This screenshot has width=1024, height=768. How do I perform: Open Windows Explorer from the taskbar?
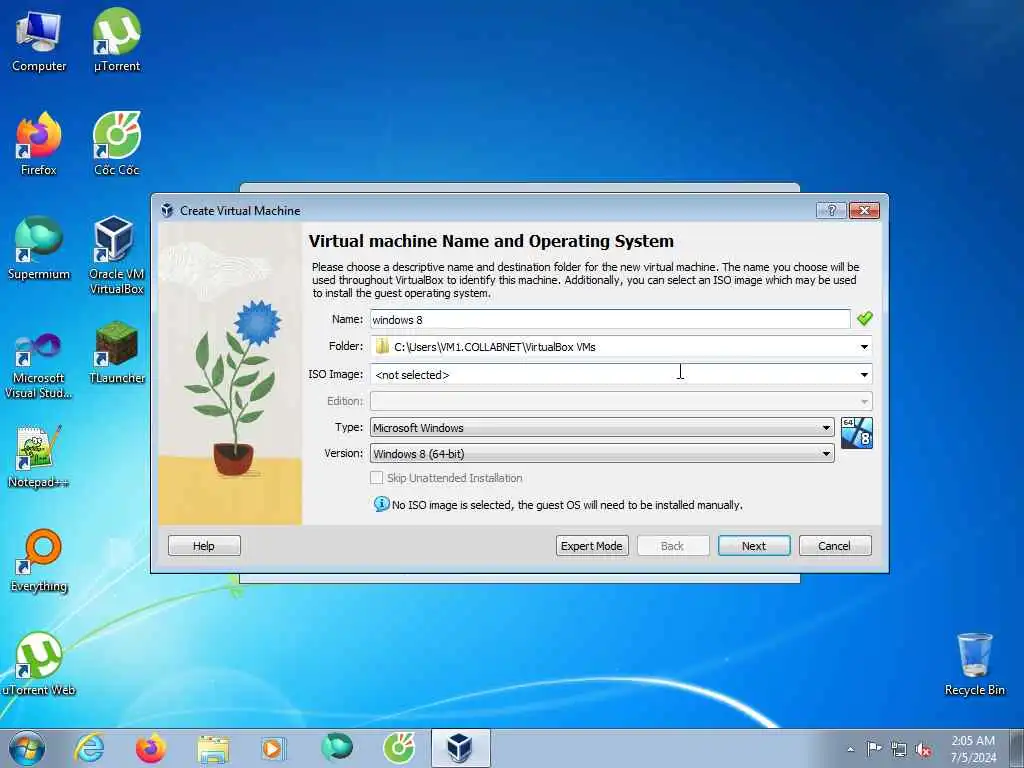[x=213, y=750]
